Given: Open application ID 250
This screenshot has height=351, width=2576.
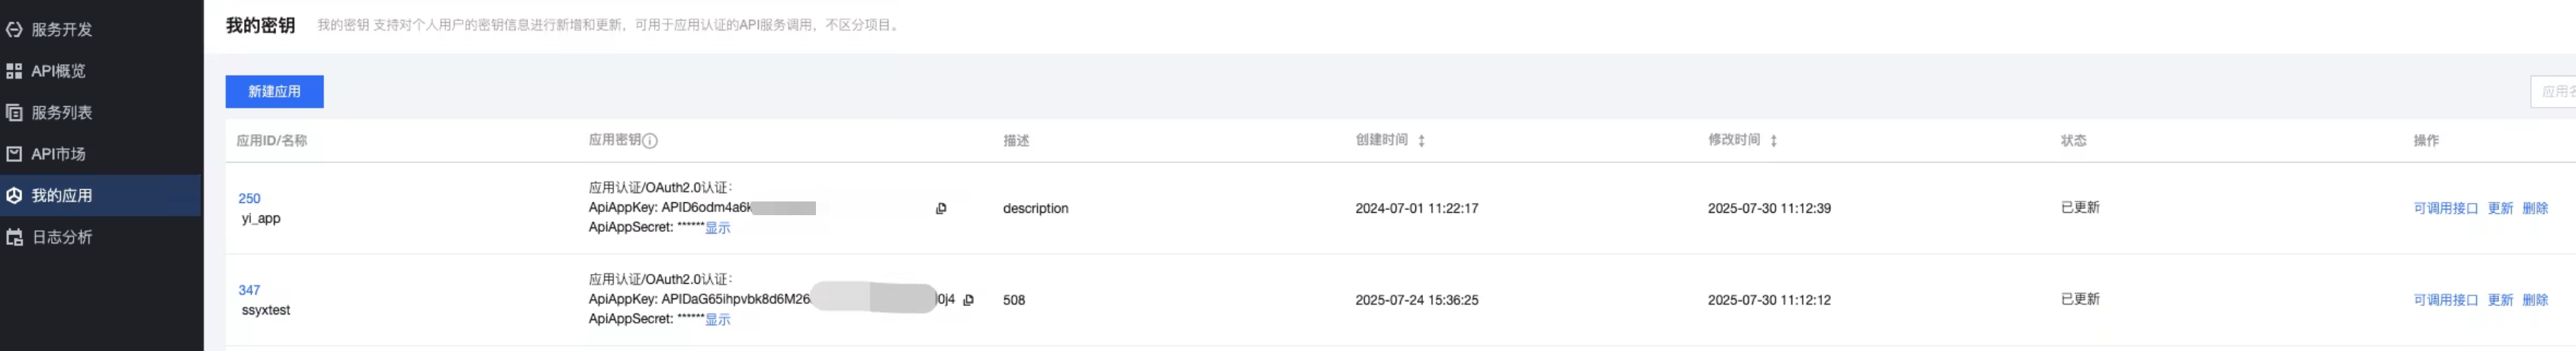Looking at the screenshot, I should (x=249, y=199).
